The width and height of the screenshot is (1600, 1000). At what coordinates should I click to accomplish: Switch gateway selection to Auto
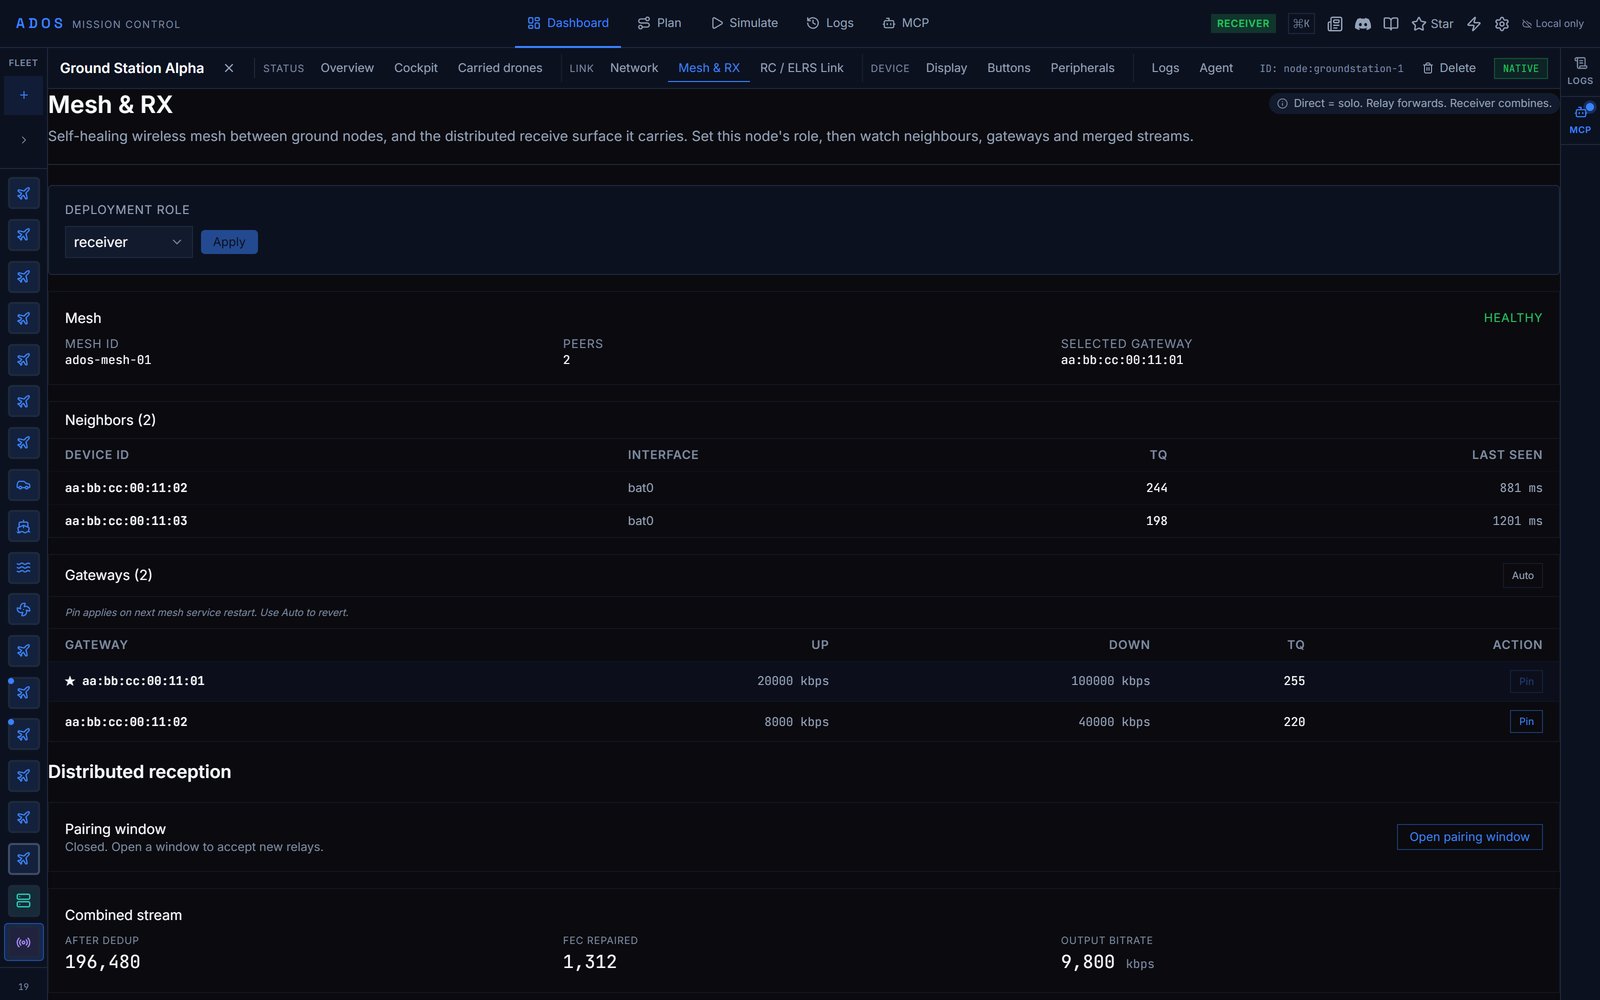[x=1522, y=575]
